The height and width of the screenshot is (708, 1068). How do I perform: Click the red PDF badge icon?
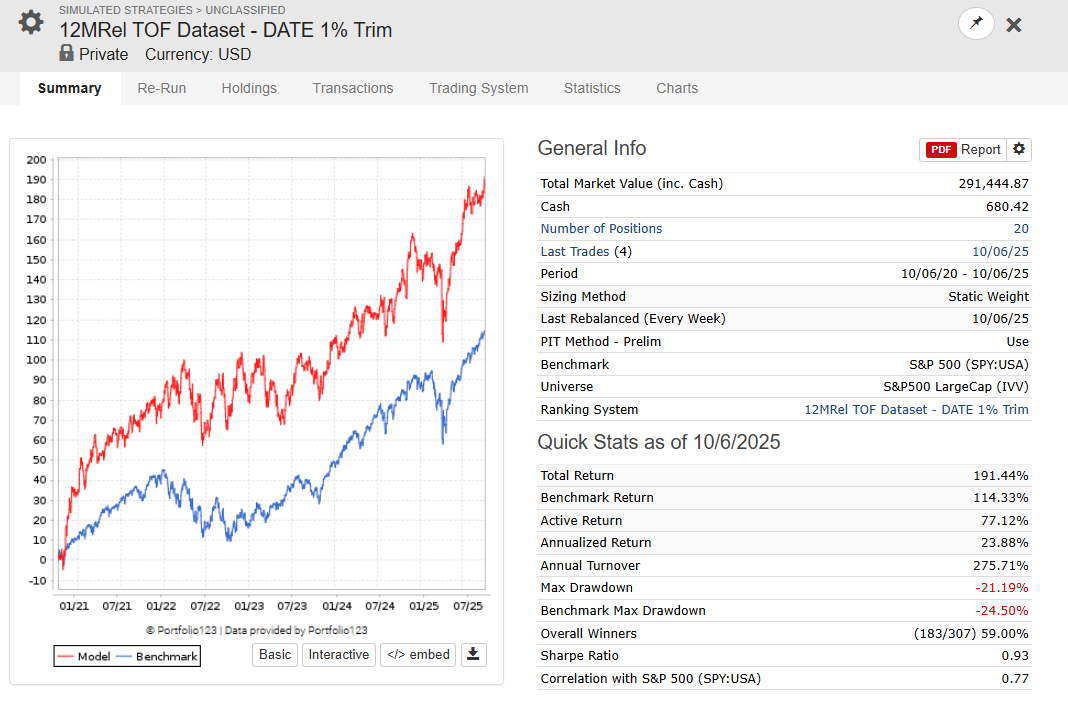[x=941, y=150]
